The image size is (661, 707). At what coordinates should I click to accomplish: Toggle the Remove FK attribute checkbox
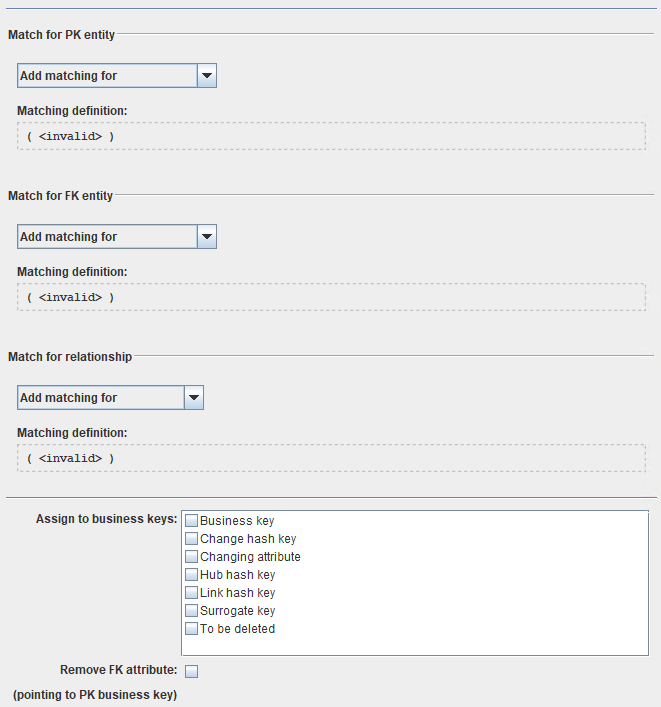(192, 671)
